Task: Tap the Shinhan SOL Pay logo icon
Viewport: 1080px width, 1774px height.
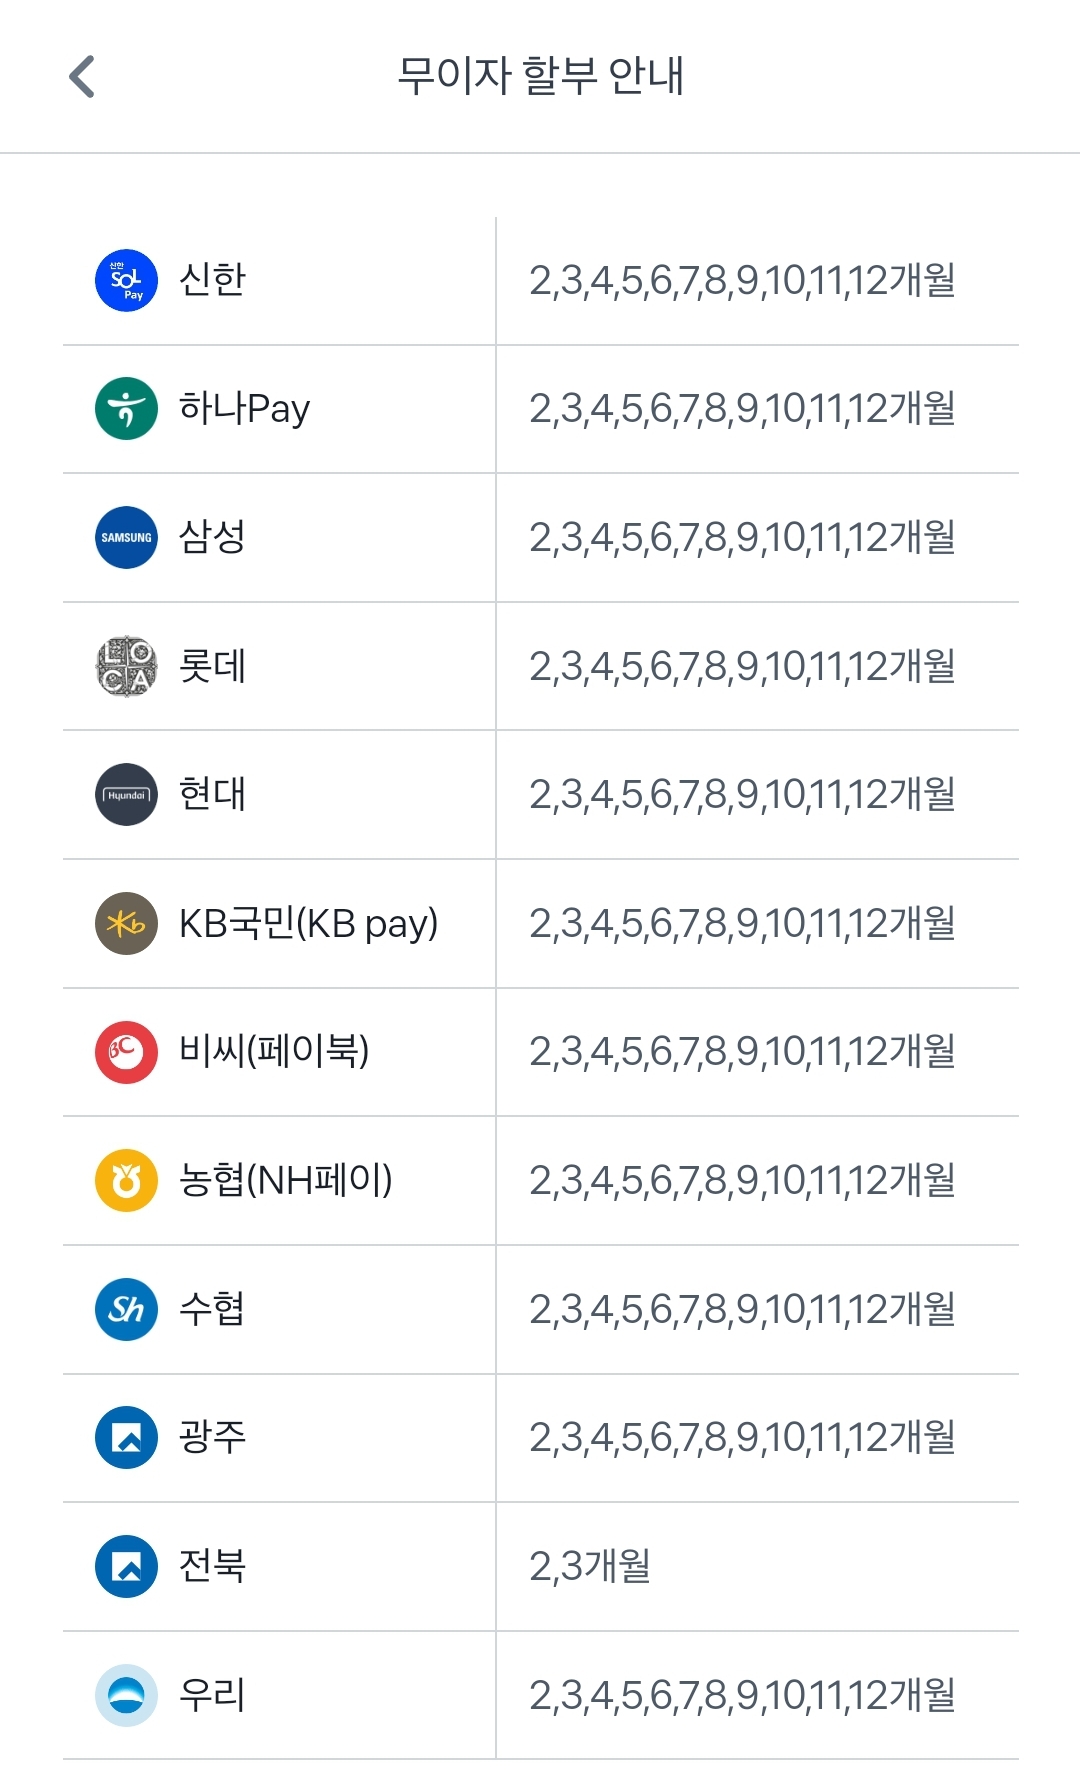Action: click(x=126, y=280)
